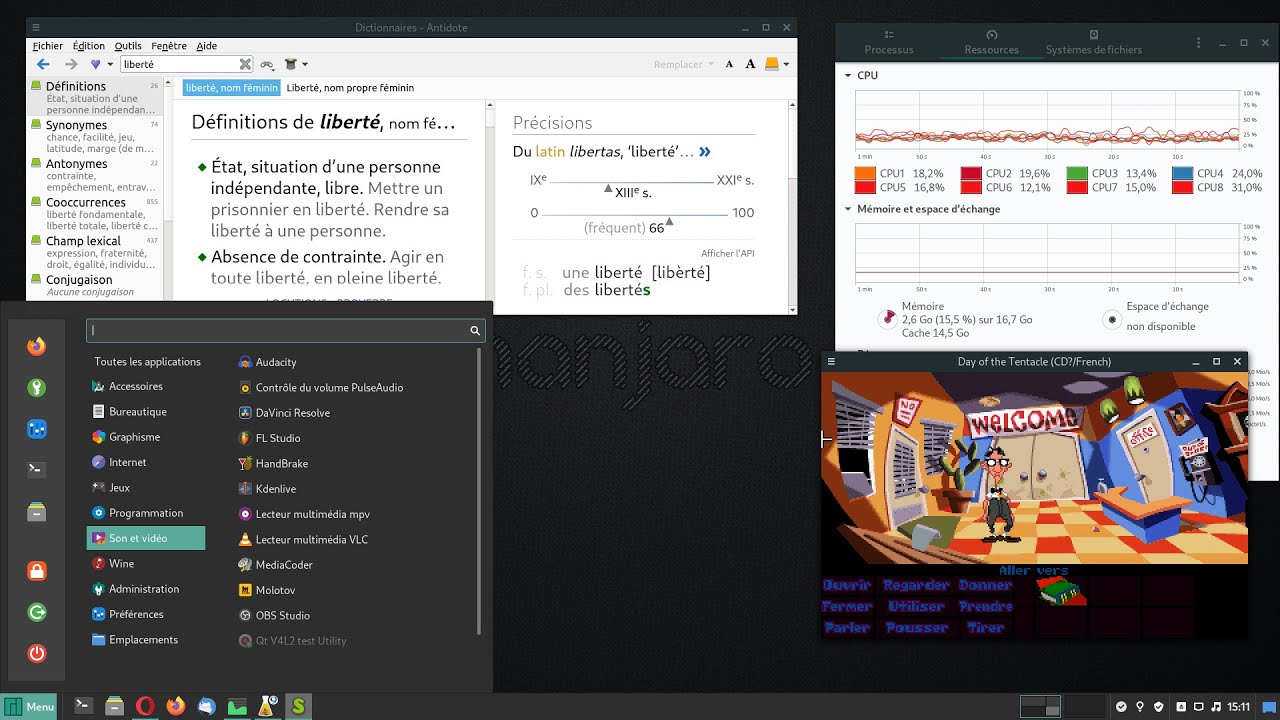Click the Mémoire pie chart color icon
Screen dimensions: 1280x720
(x=886, y=319)
